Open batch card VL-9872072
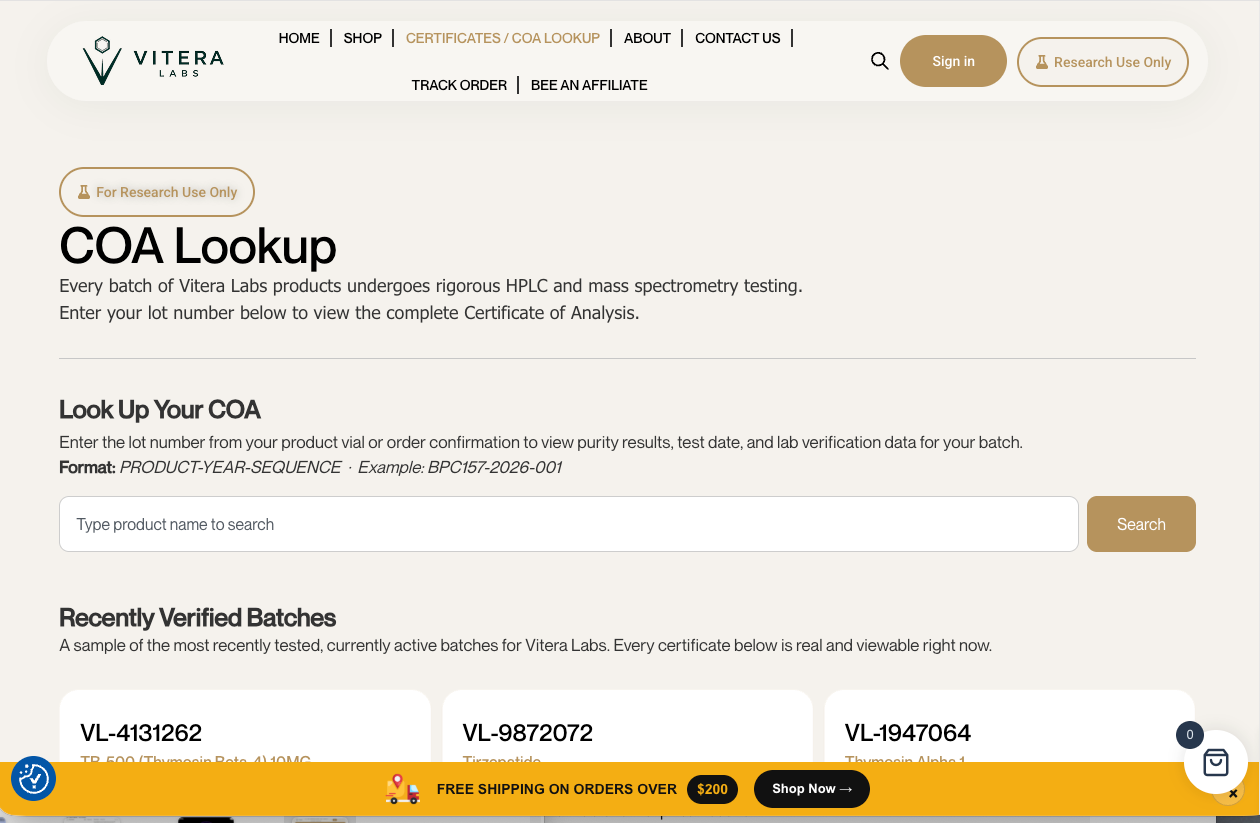Screen dimensions: 1260x823 (x=627, y=727)
